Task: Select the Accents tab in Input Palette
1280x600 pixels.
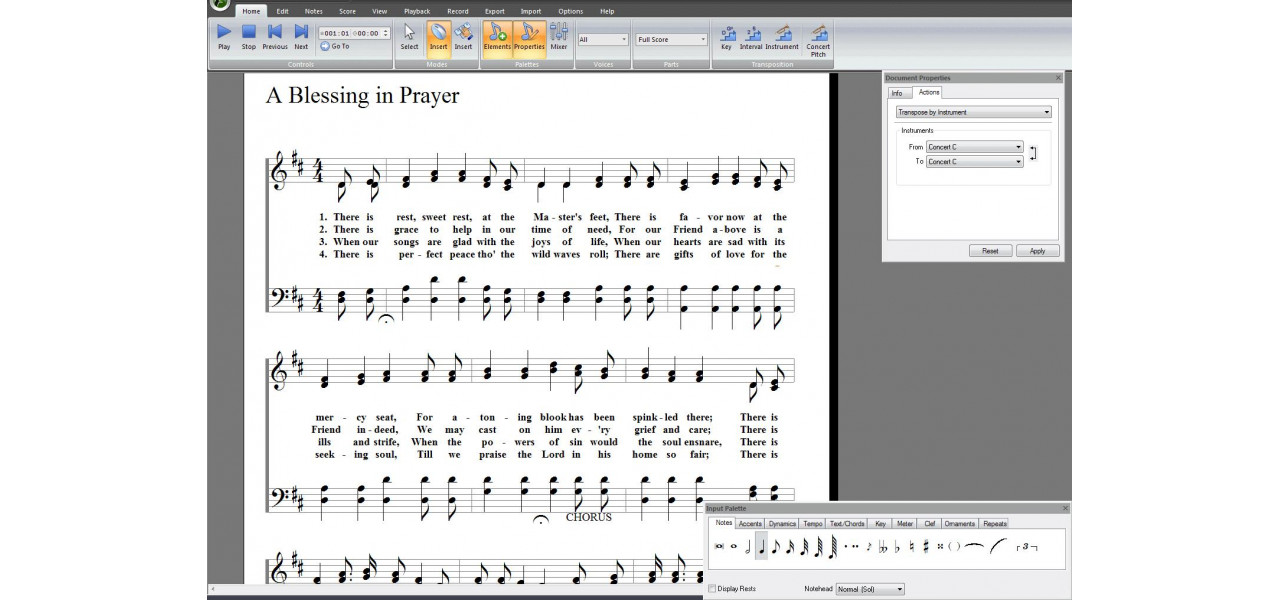Action: click(750, 523)
